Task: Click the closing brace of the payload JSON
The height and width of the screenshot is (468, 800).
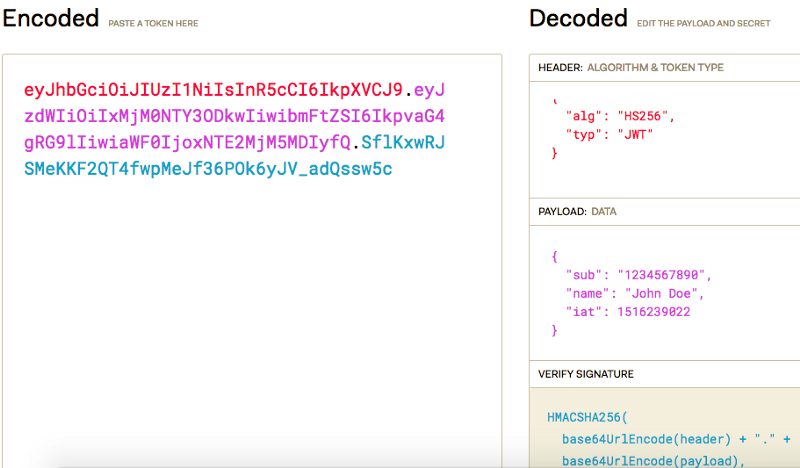Action: [x=555, y=330]
